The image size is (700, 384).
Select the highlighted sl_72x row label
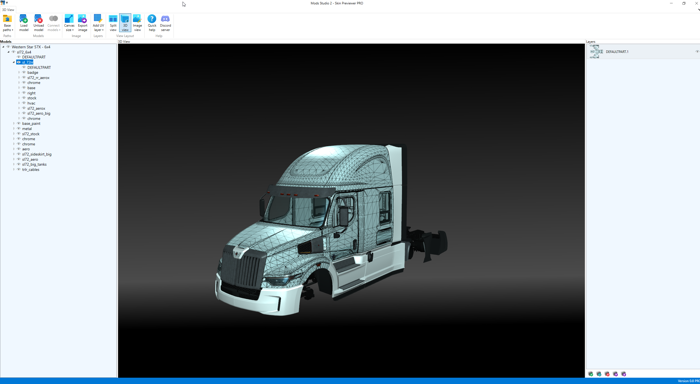27,62
